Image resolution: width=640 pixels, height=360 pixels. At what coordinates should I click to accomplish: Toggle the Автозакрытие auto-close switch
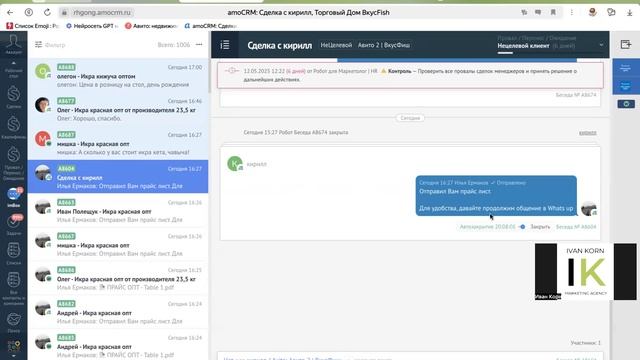[522, 227]
